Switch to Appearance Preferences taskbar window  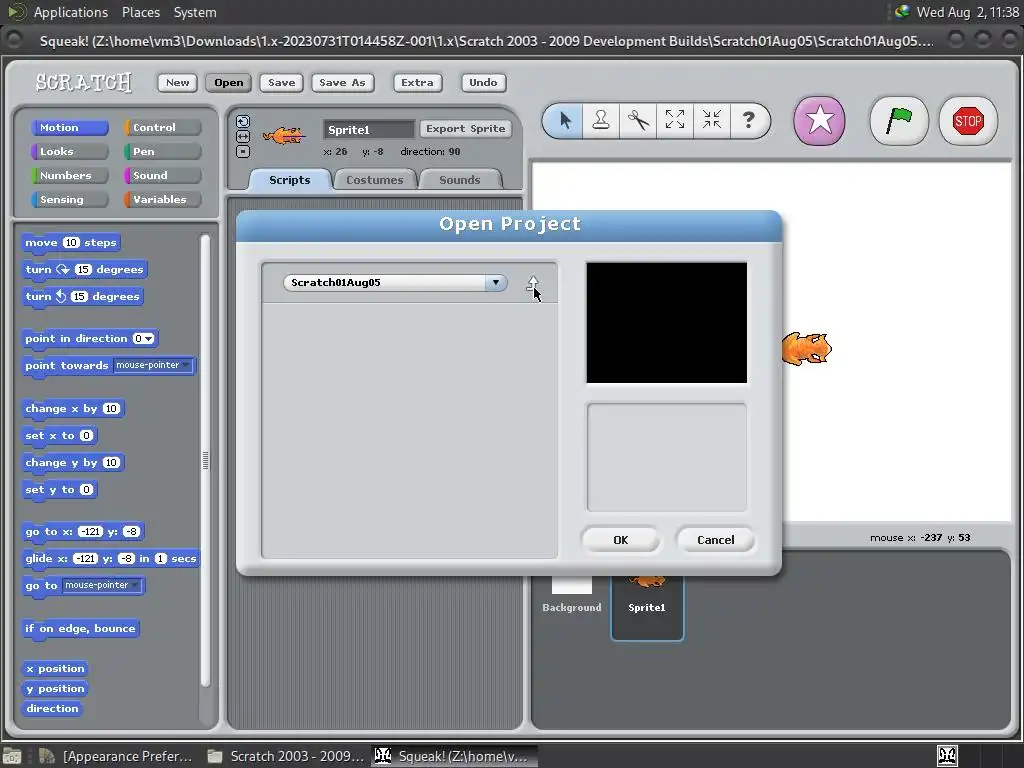pos(116,756)
